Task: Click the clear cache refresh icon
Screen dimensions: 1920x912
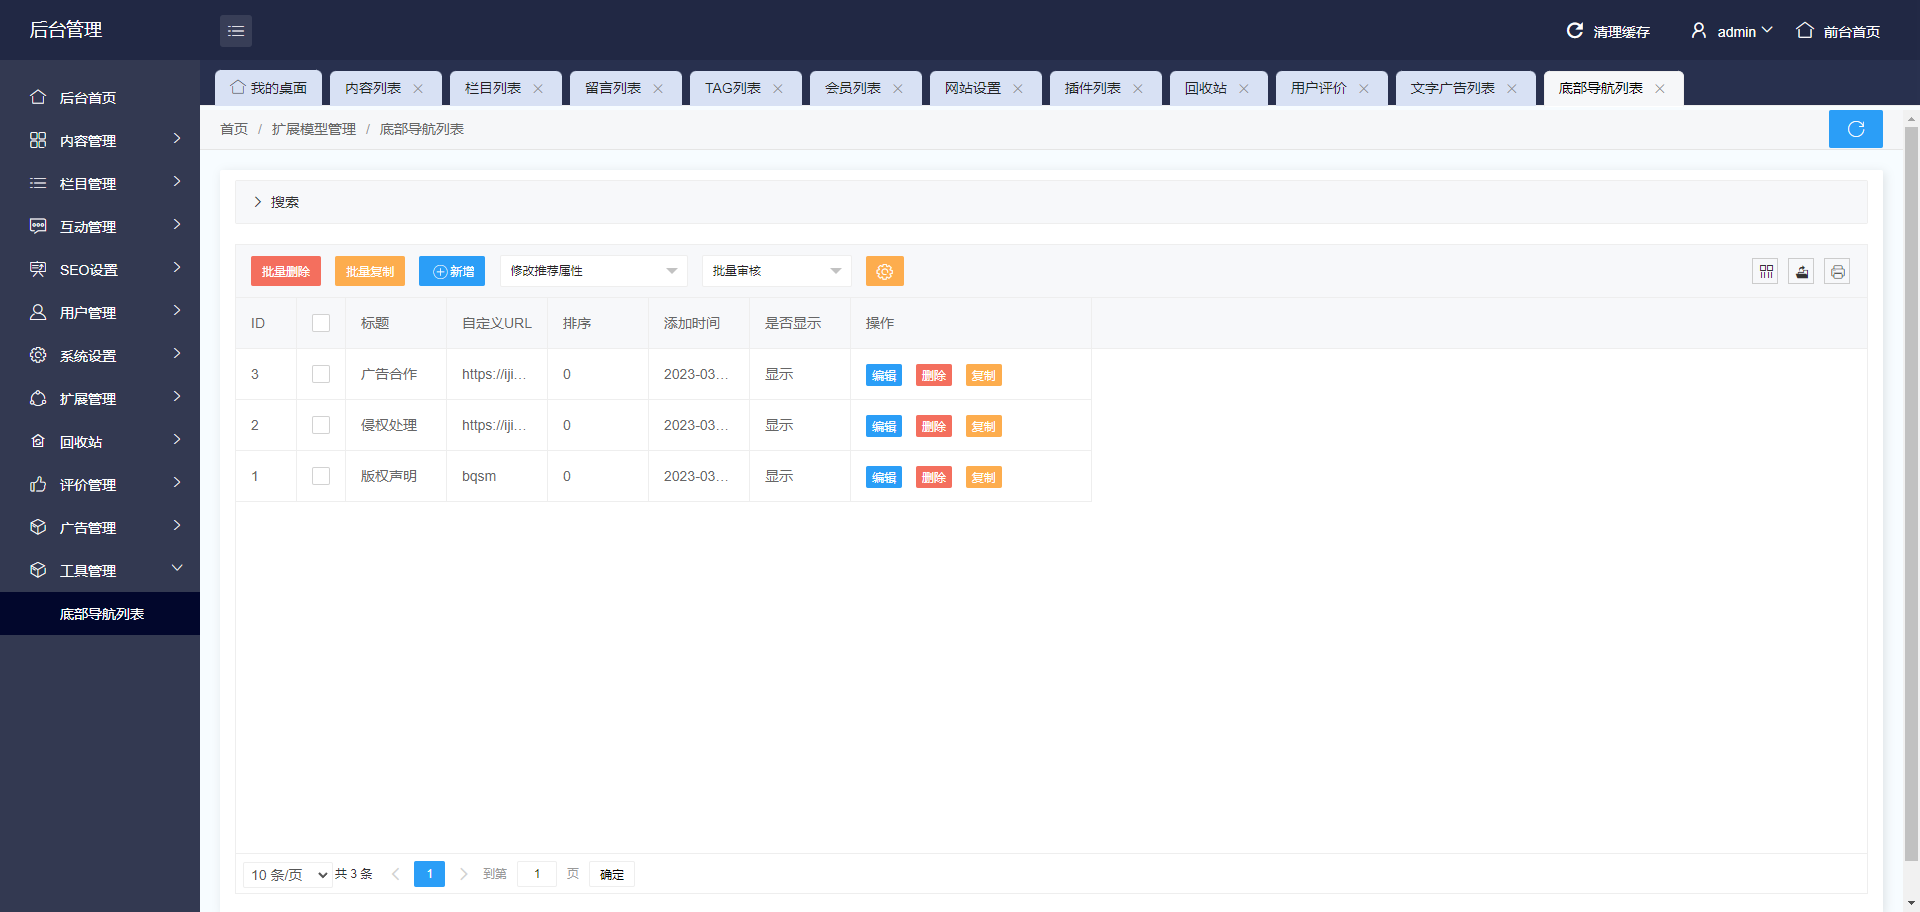Action: [1574, 31]
